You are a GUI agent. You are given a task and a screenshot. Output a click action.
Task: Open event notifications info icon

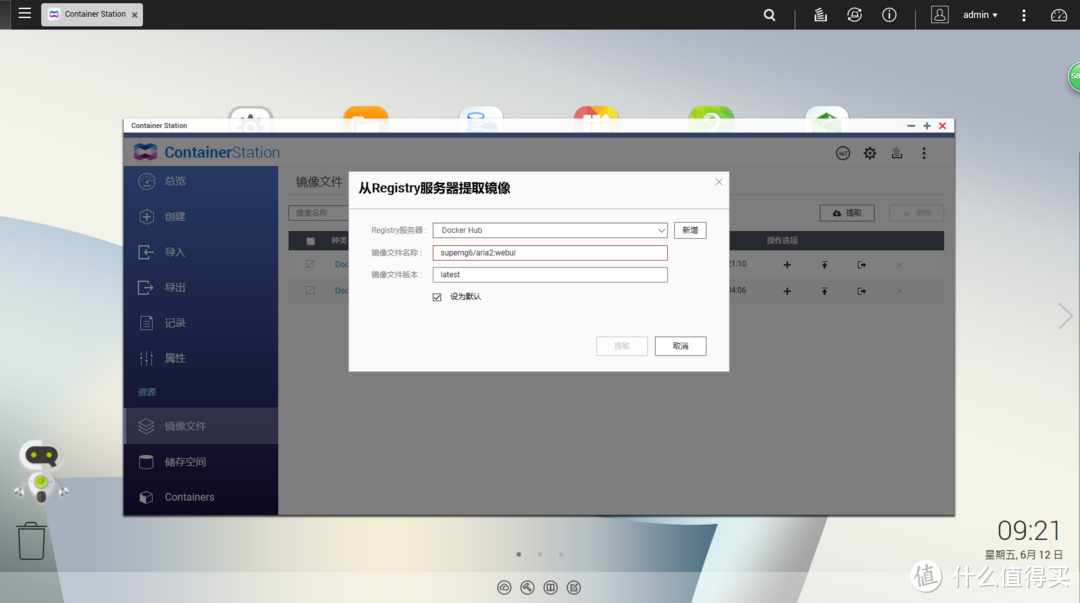(889, 14)
